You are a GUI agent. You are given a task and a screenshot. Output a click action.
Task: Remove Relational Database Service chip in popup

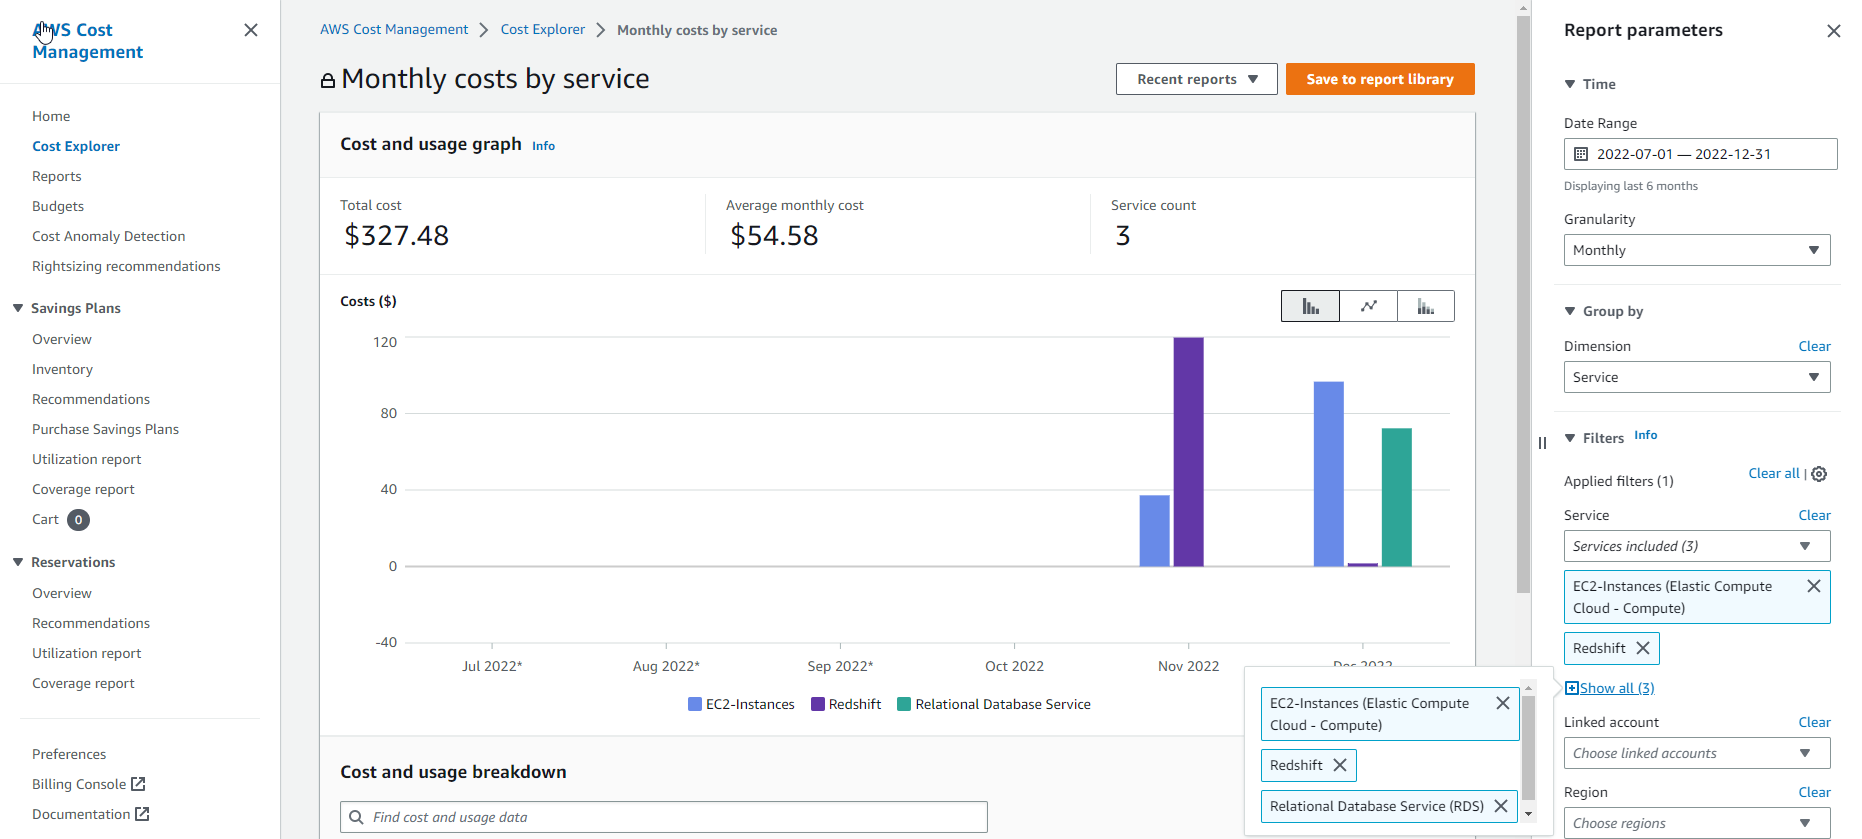(x=1500, y=806)
